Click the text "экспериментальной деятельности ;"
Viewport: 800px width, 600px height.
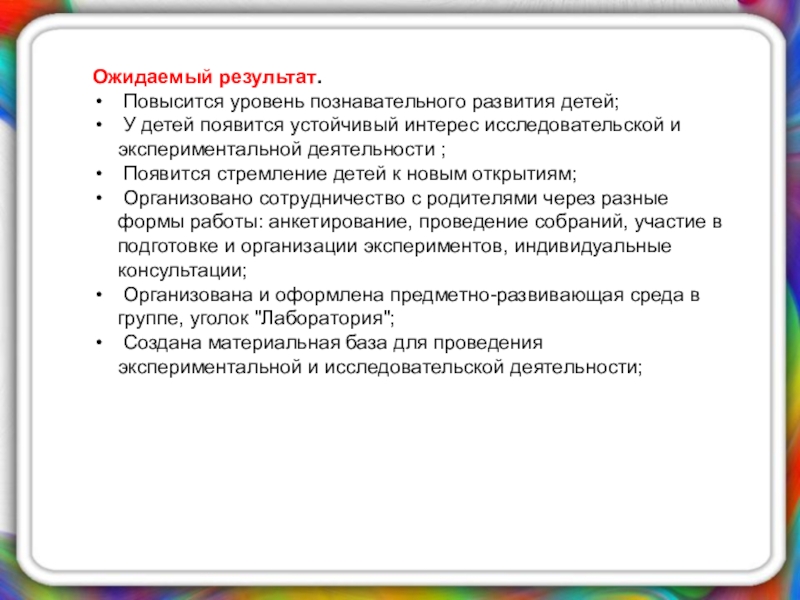[x=282, y=150]
